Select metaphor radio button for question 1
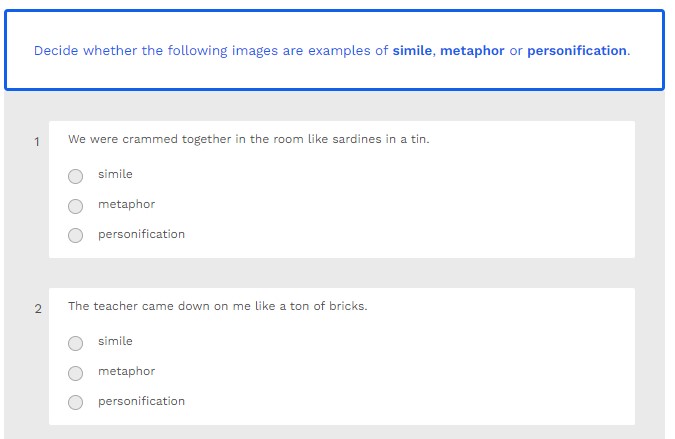 pos(76,206)
